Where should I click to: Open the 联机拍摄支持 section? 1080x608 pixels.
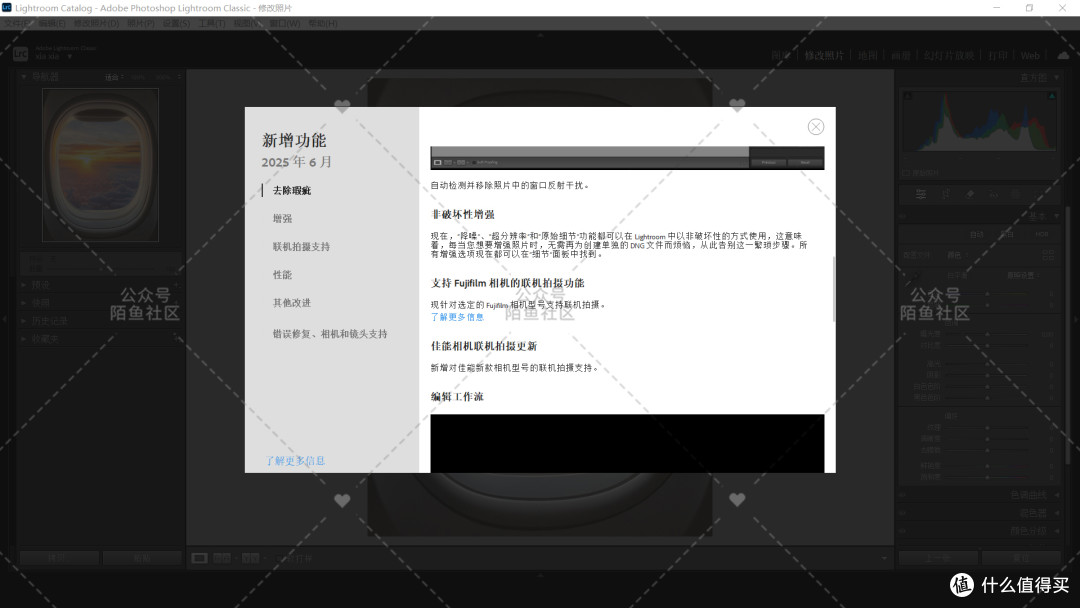(301, 247)
